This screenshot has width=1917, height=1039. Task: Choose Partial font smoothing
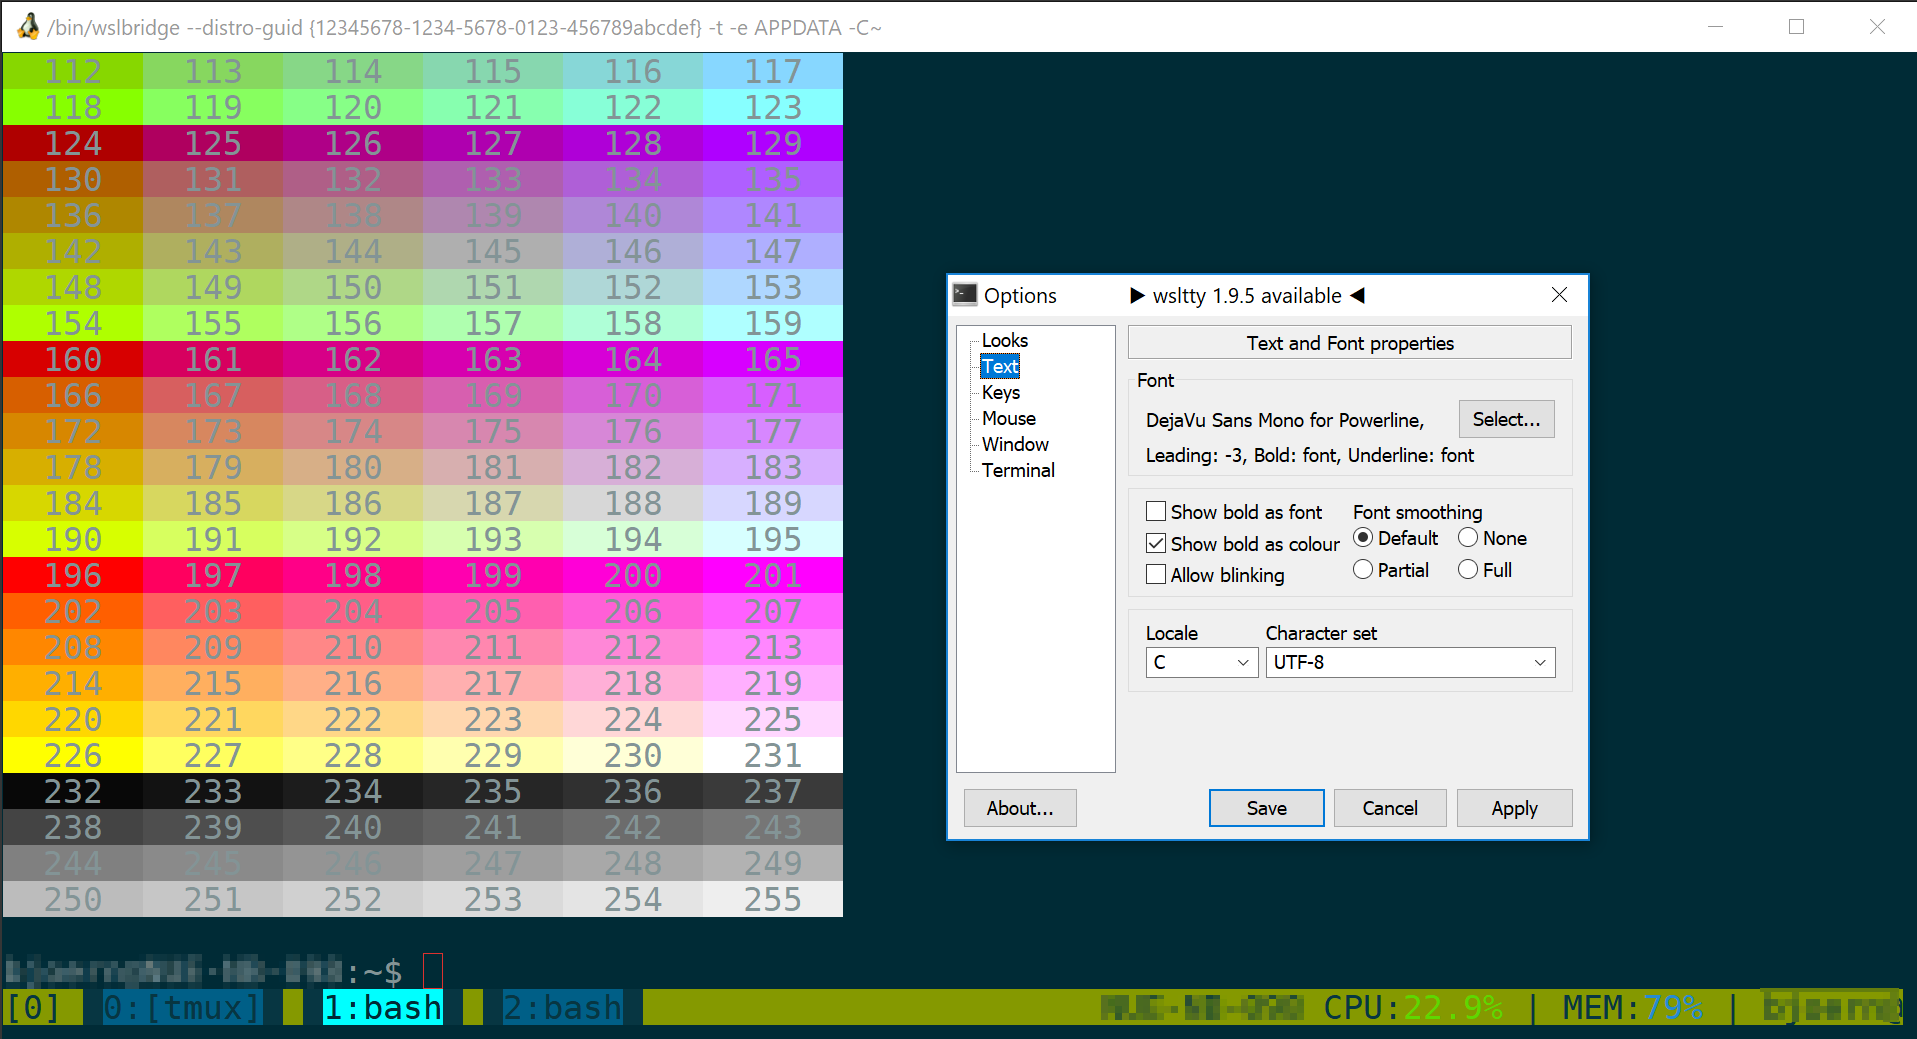pyautogui.click(x=1363, y=570)
